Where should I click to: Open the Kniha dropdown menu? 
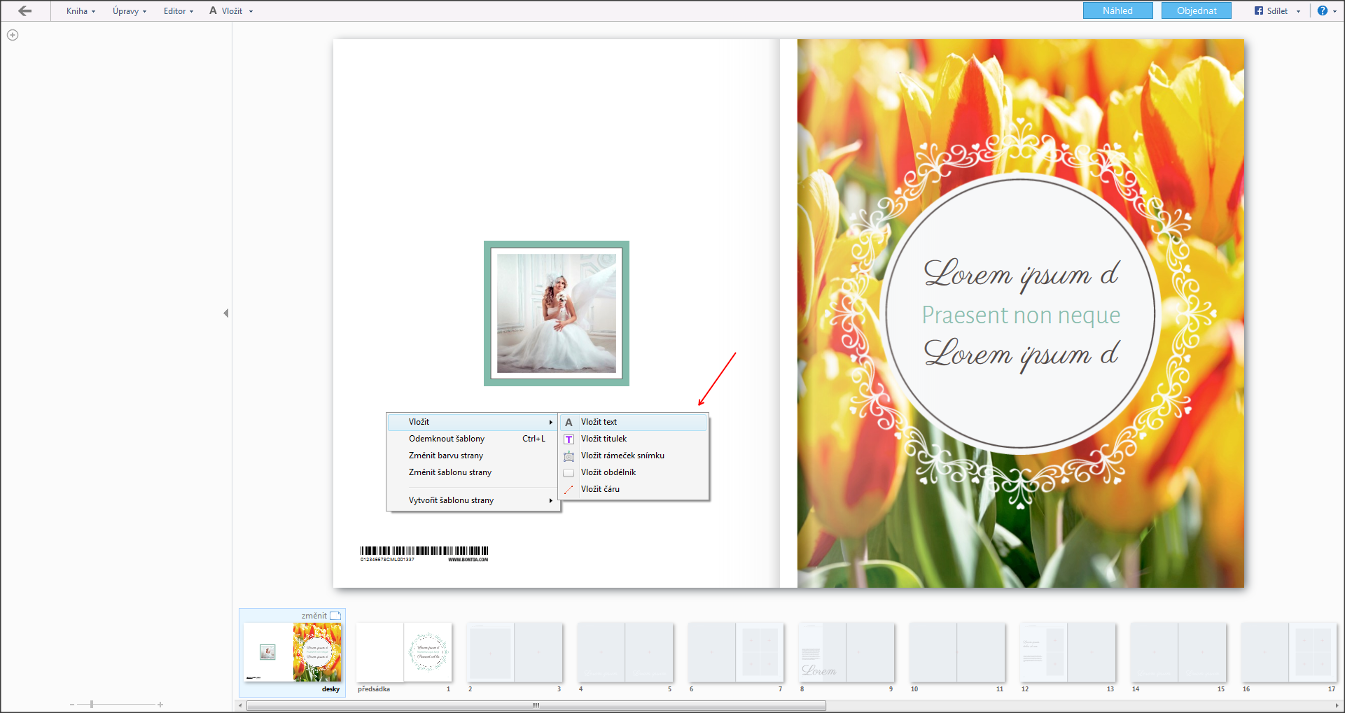coord(81,11)
